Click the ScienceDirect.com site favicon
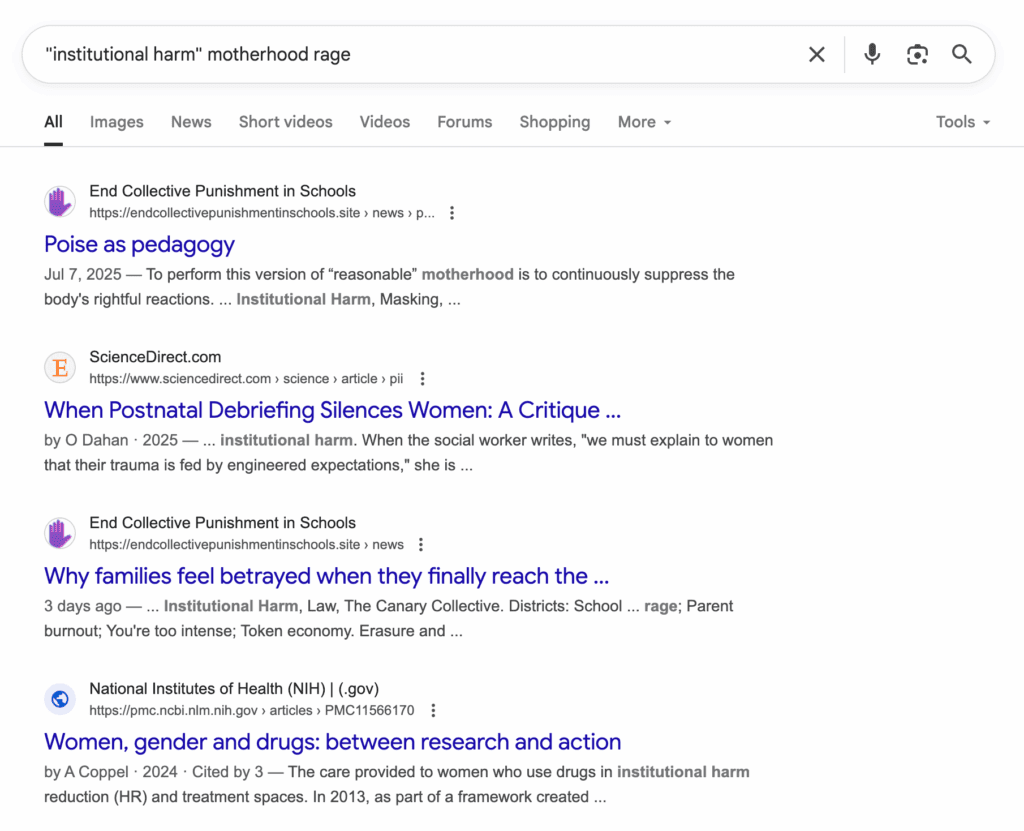1024x831 pixels. tap(59, 367)
